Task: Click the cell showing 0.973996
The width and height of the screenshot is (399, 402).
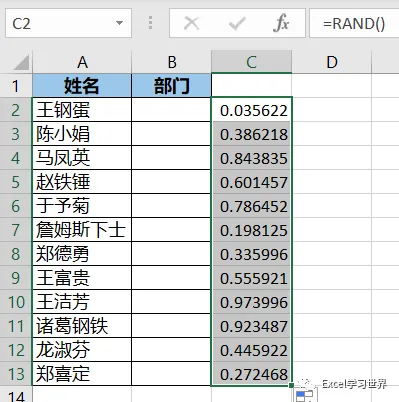Action: point(252,302)
